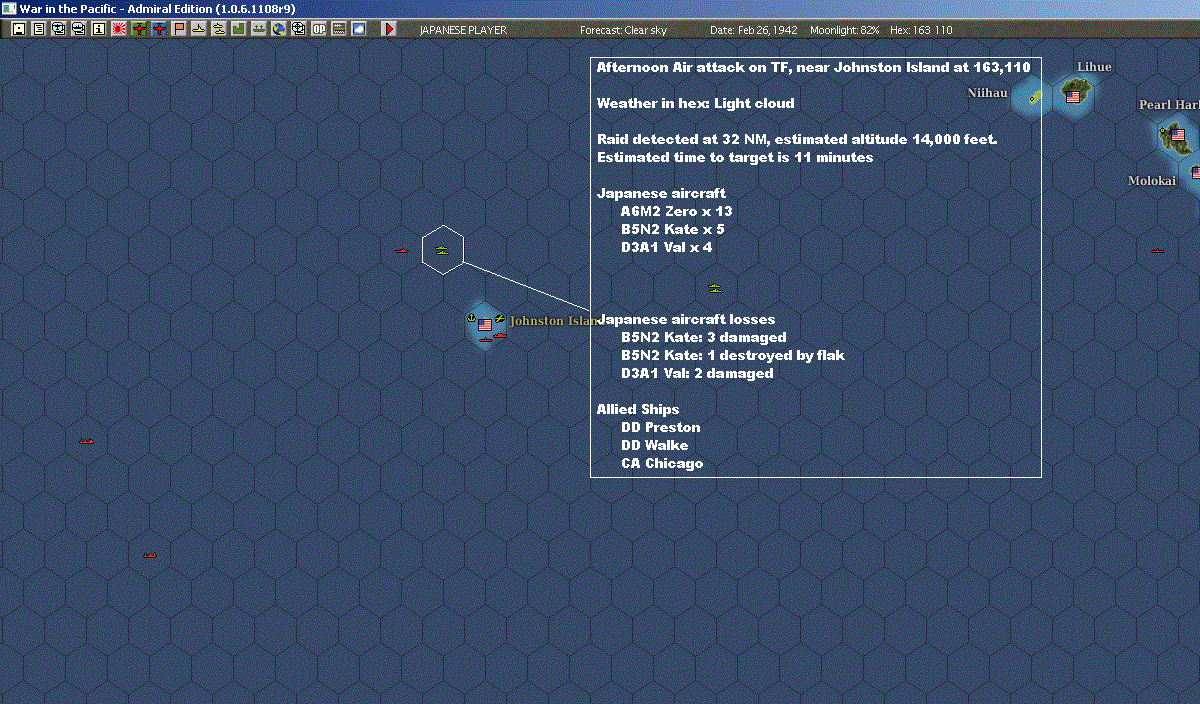Viewport: 1200px width, 704px height.
Task: Click the 'D3A1 Val x 4' line
Action: [667, 247]
